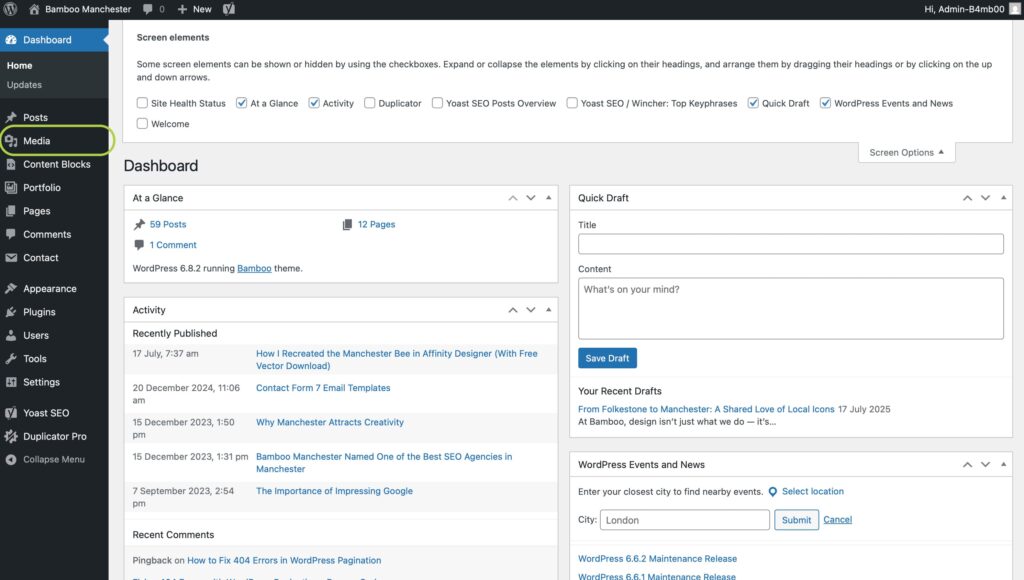Screen dimensions: 1024x580
Task: Click the Comments icon in sidebar
Action: pos(11,234)
